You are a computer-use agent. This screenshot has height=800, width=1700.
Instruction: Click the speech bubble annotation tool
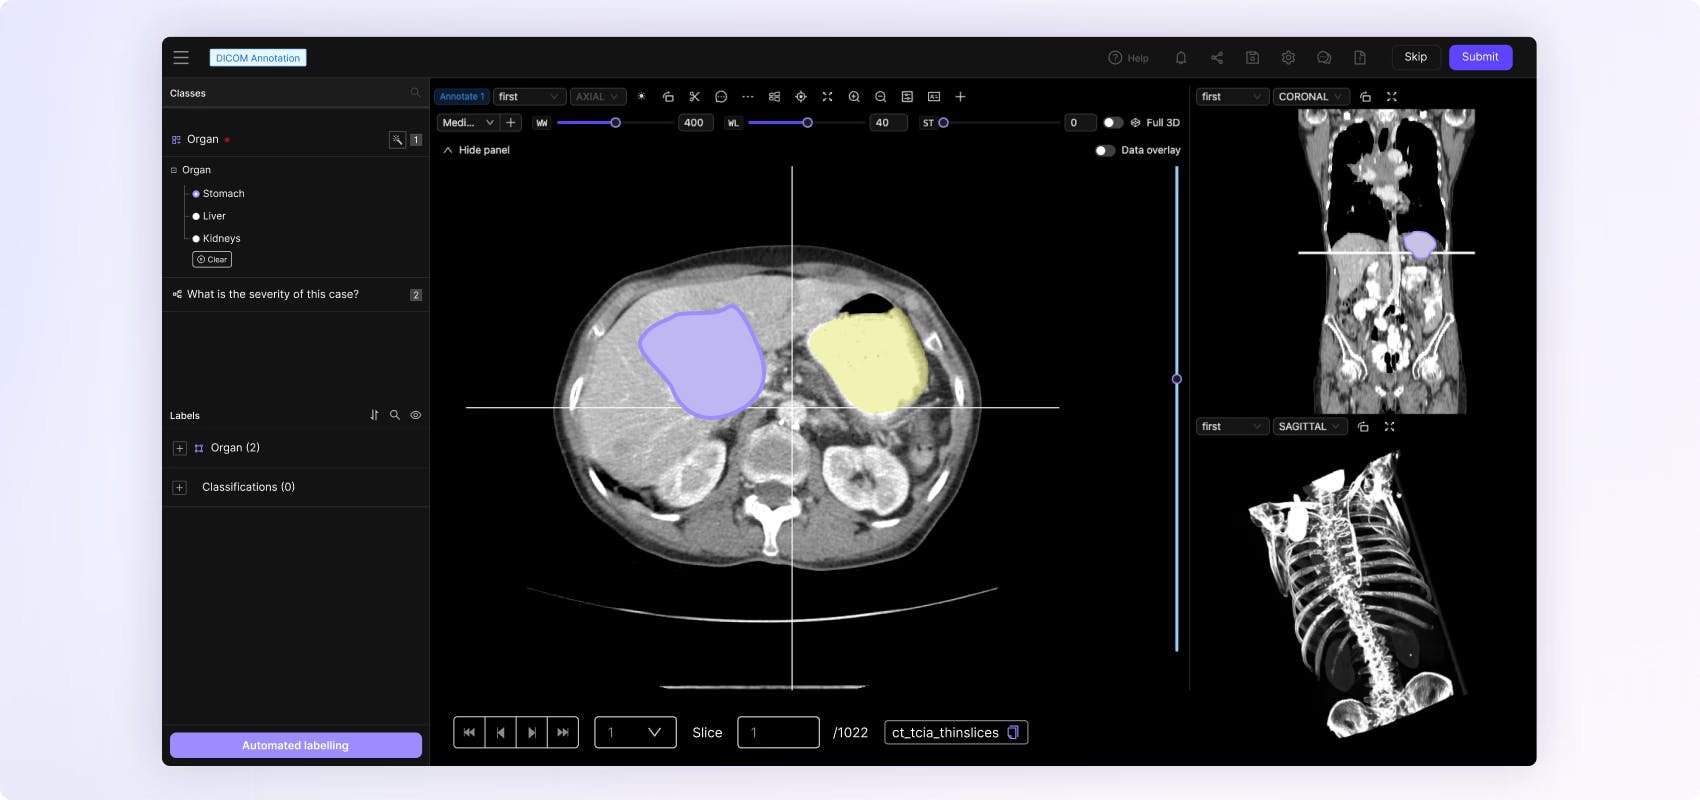pyautogui.click(x=721, y=97)
